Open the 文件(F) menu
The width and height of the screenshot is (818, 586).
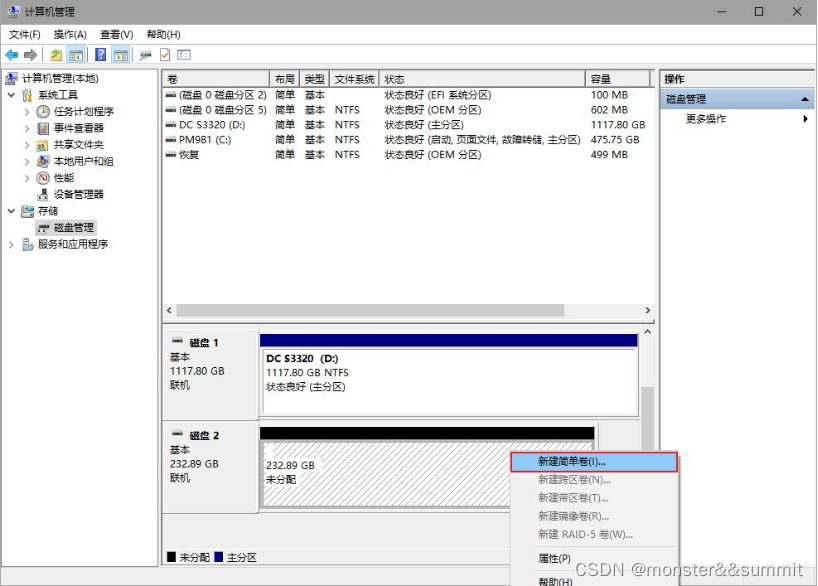click(25, 34)
